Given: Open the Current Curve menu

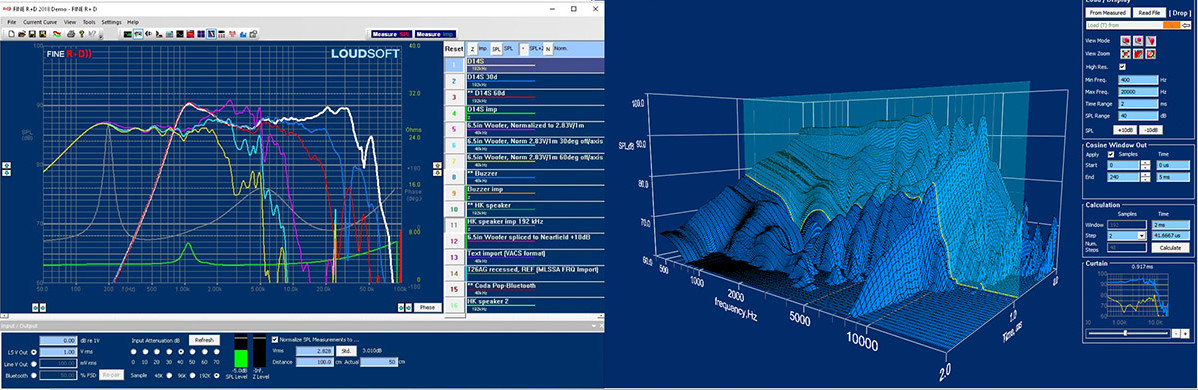Looking at the screenshot, I should click(x=40, y=22).
